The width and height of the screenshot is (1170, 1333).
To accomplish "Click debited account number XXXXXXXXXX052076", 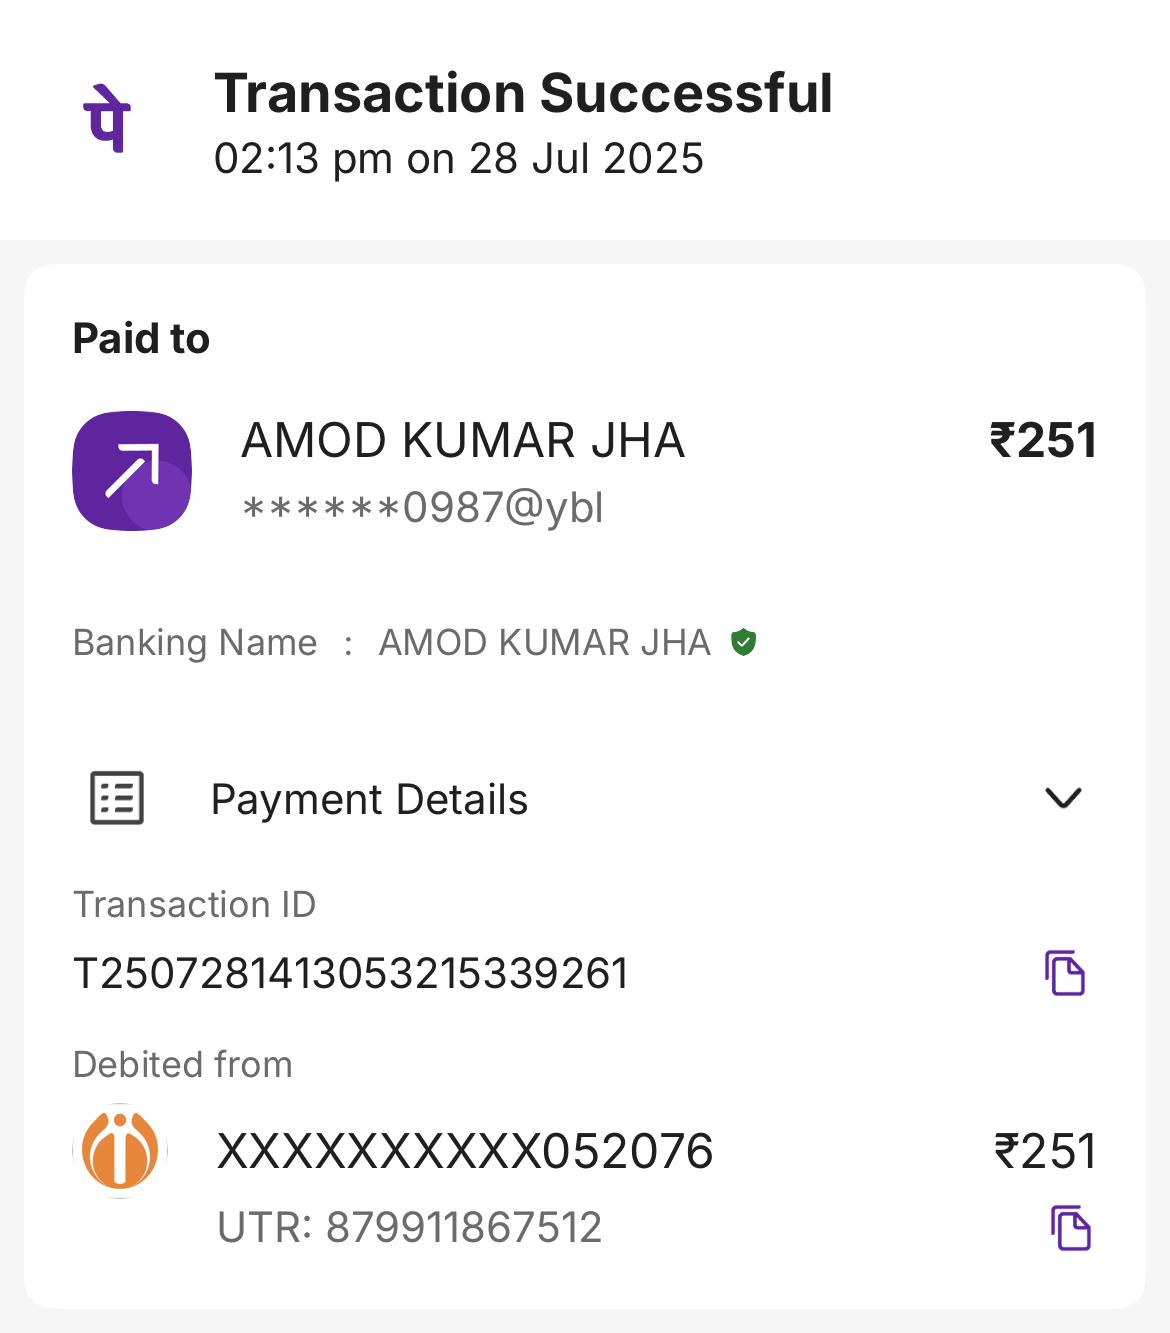I will pyautogui.click(x=465, y=1151).
